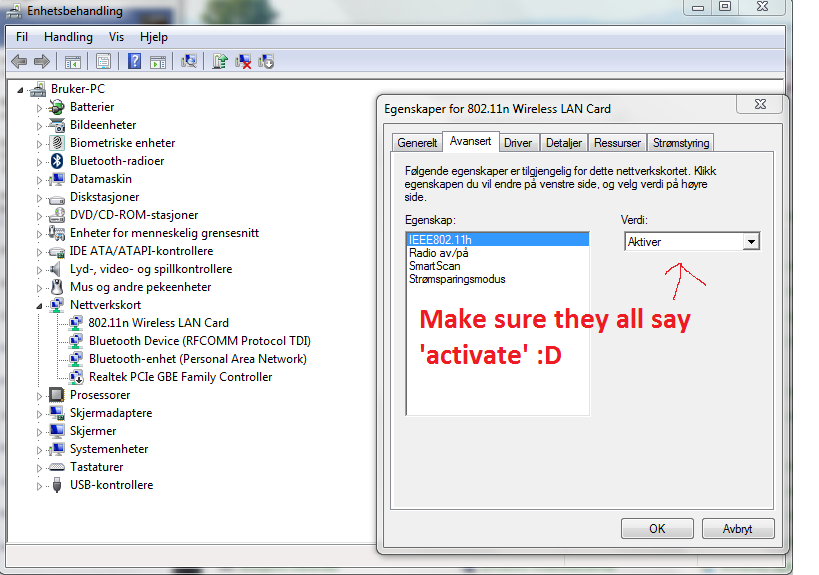Click the Avansert tab
Screen dimensions: 819x575
[x=470, y=142]
